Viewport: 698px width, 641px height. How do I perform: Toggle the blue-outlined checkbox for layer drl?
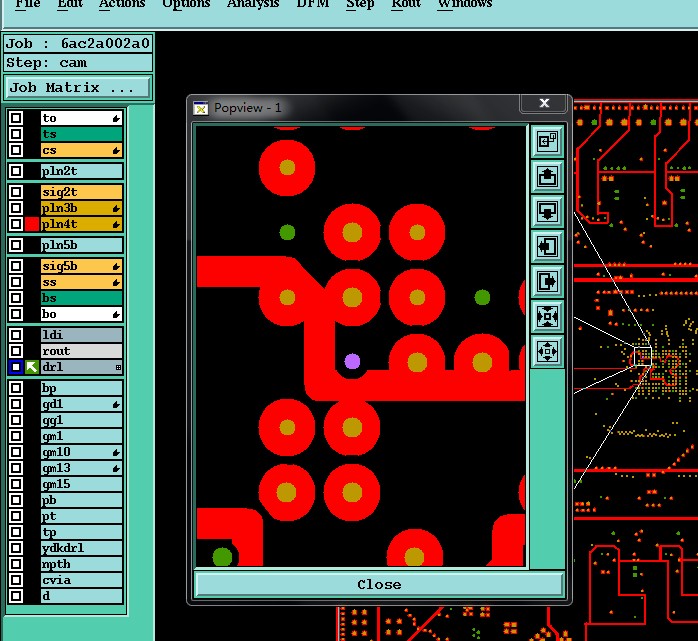click(x=16, y=367)
